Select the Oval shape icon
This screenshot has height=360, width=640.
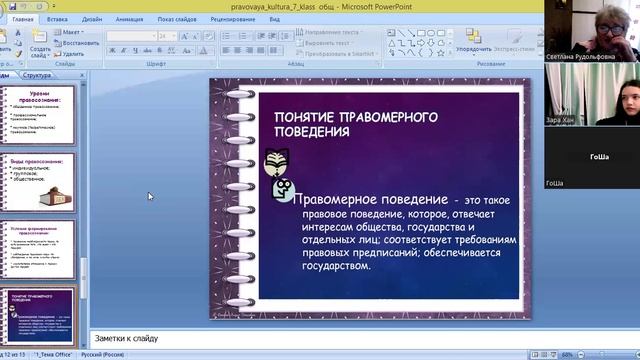point(431,33)
